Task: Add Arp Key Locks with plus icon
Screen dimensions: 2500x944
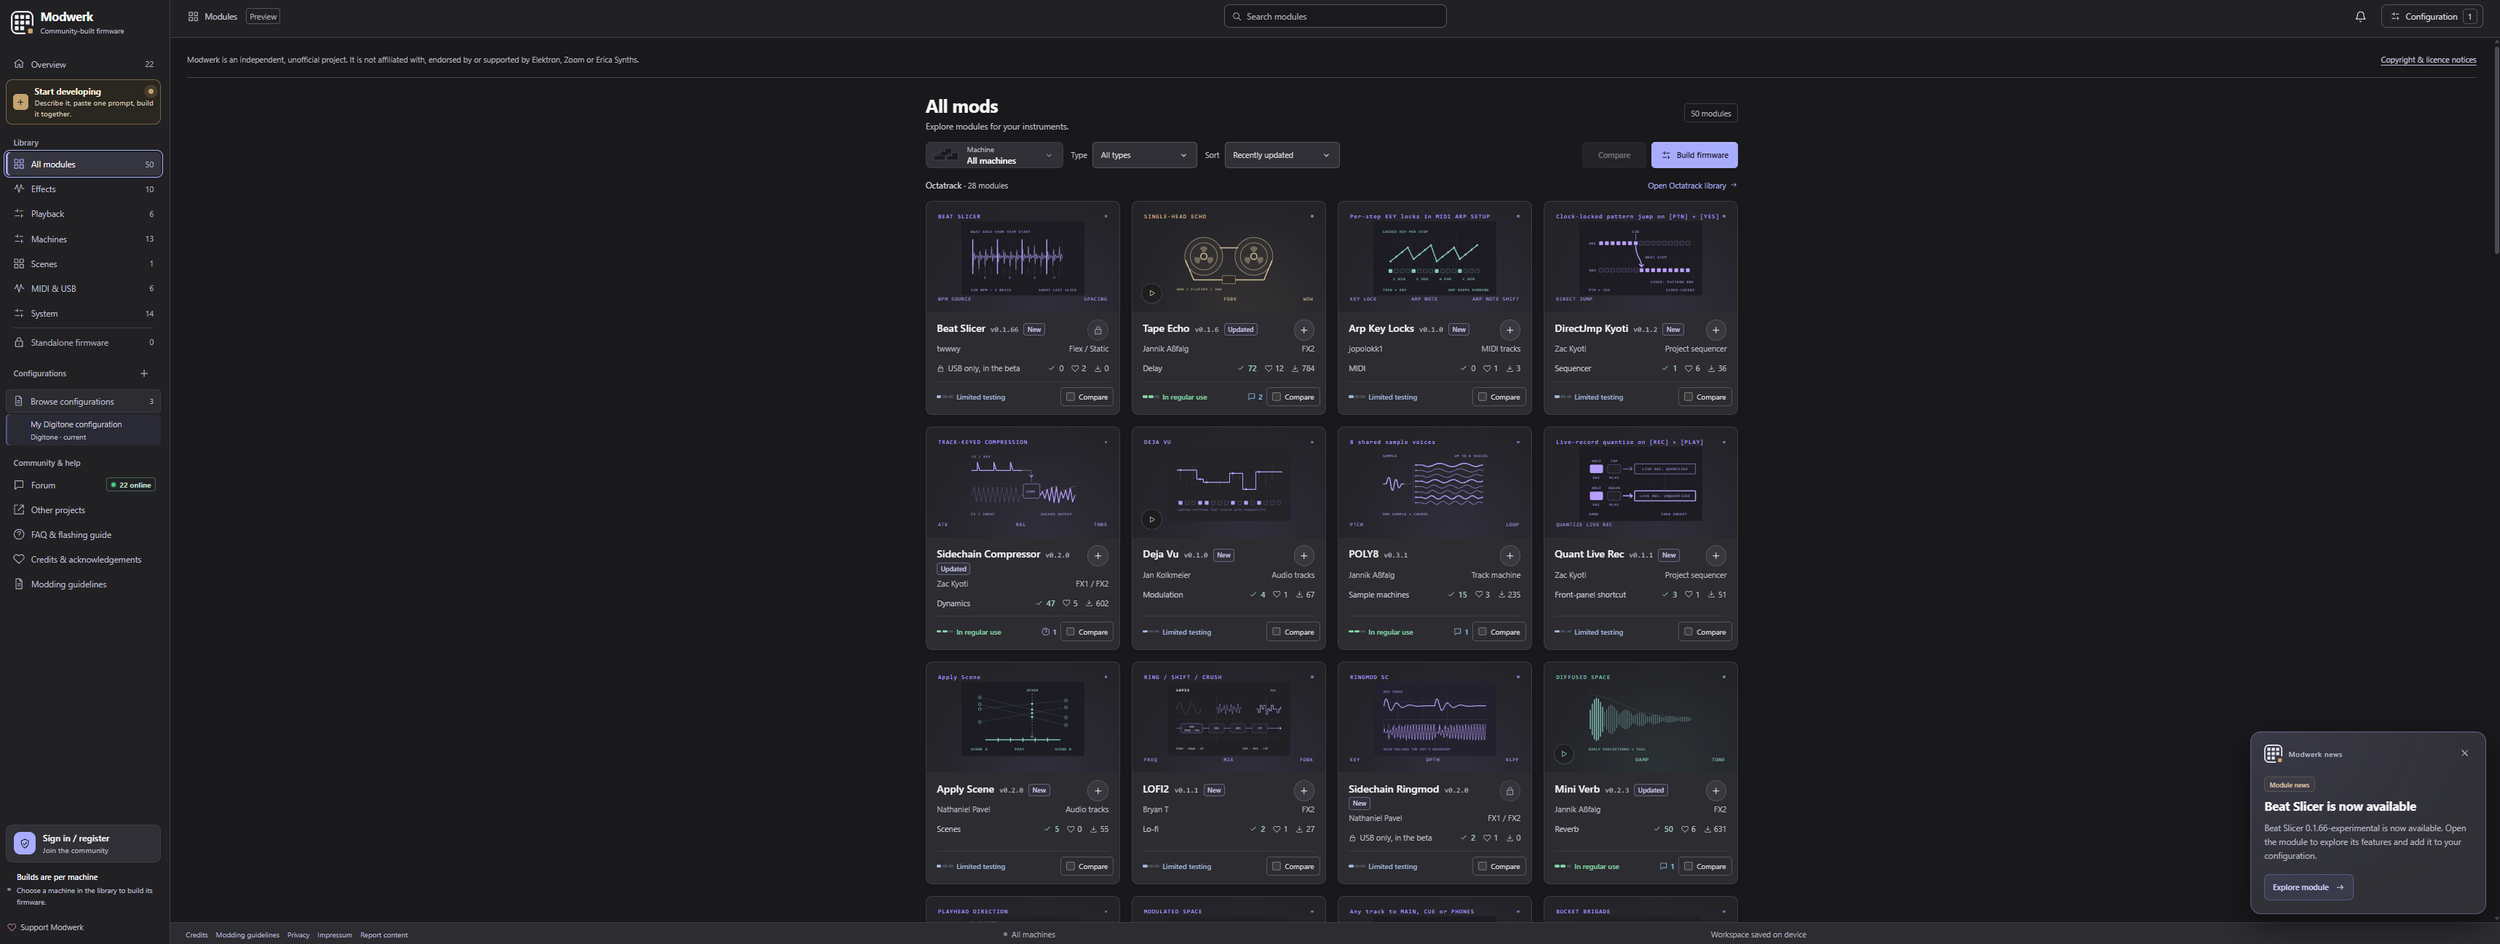Action: 1509,329
